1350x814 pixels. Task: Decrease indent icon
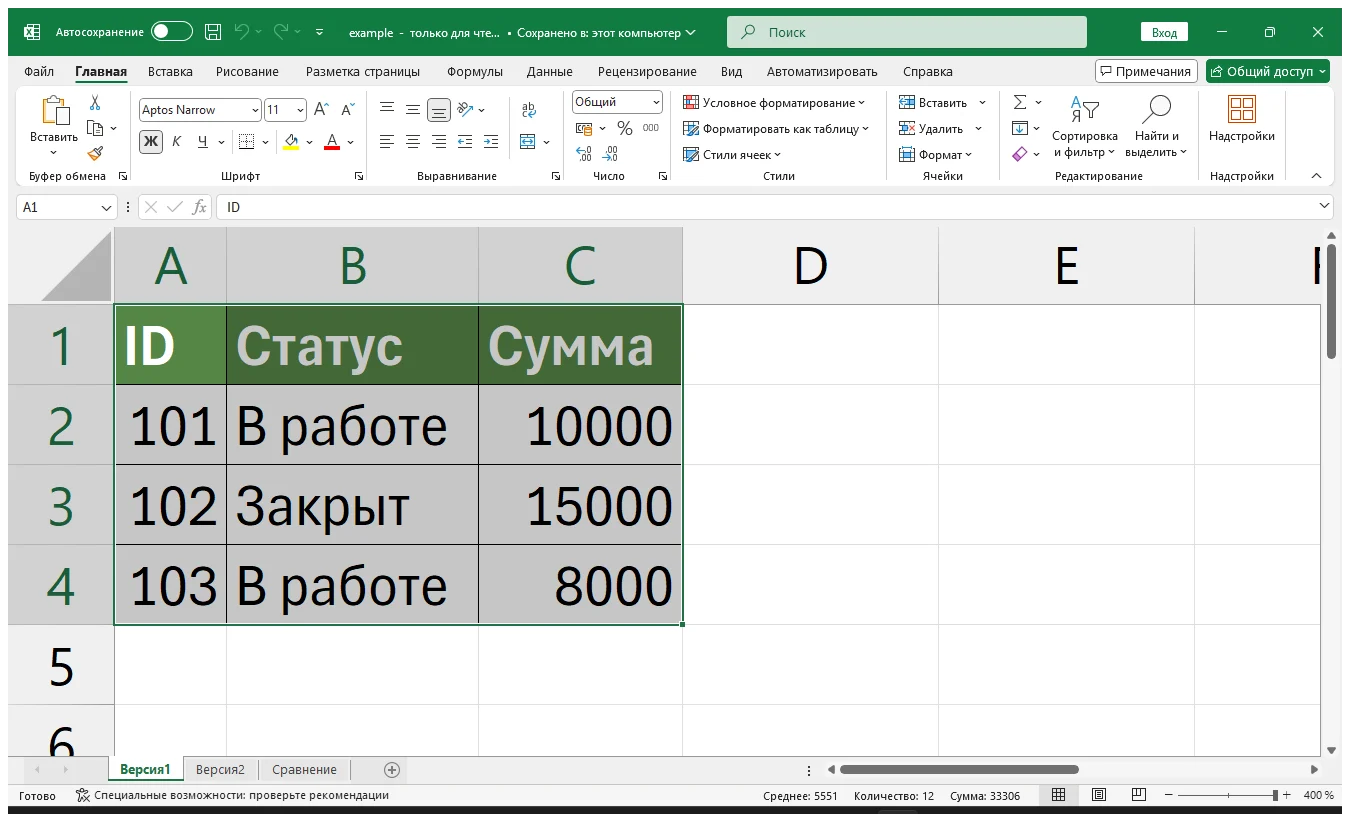pos(465,142)
